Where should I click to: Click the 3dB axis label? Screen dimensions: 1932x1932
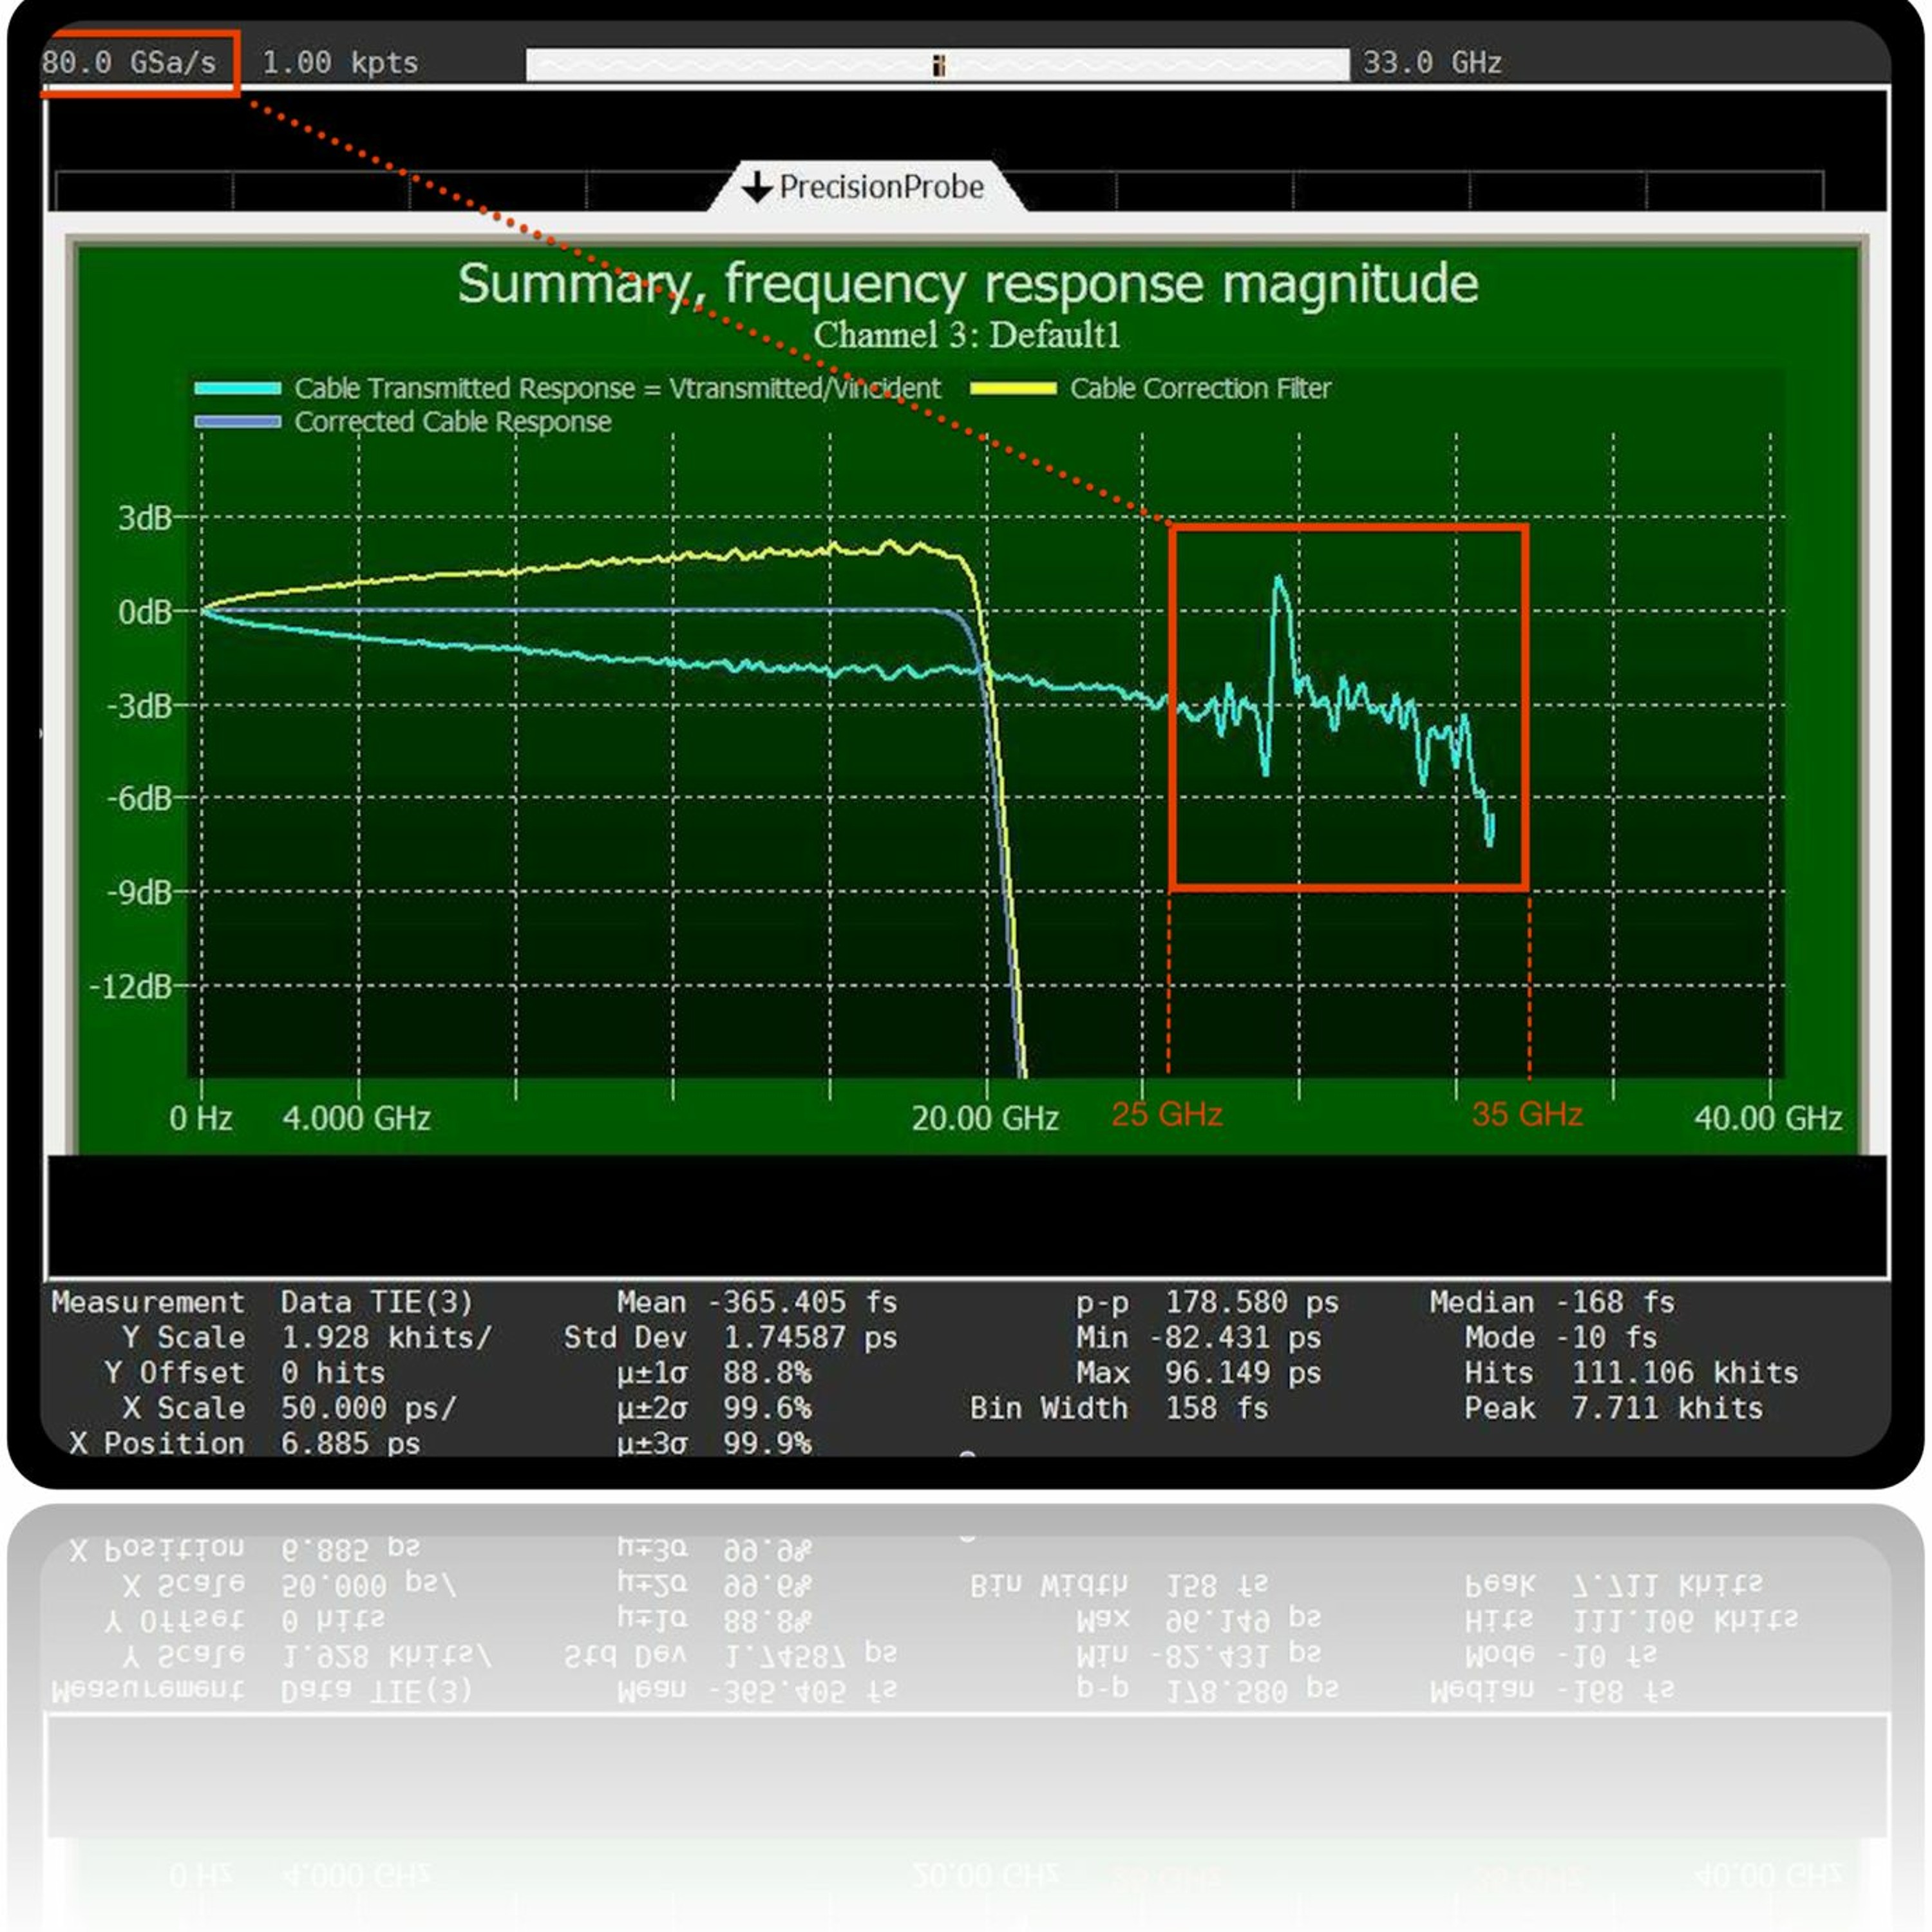coord(145,518)
